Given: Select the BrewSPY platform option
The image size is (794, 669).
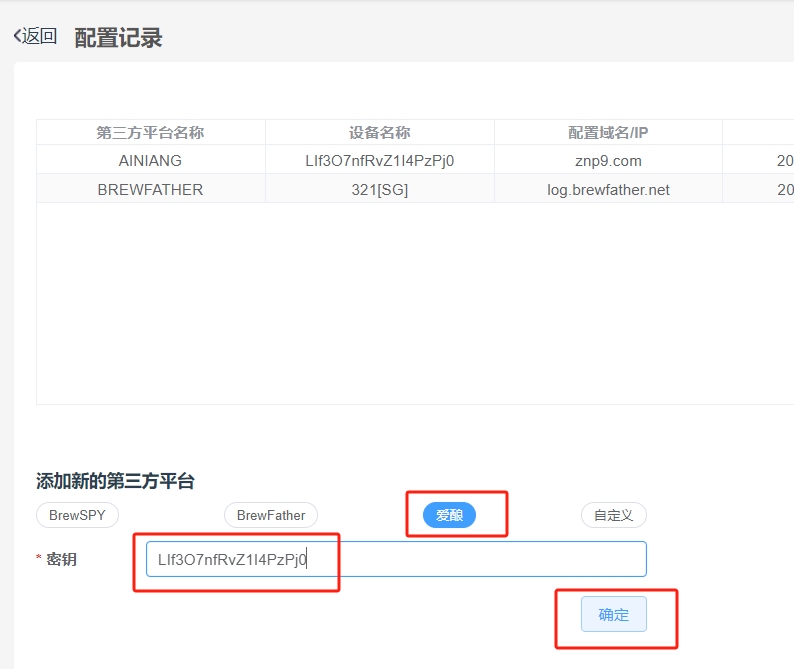Looking at the screenshot, I should click(x=77, y=515).
